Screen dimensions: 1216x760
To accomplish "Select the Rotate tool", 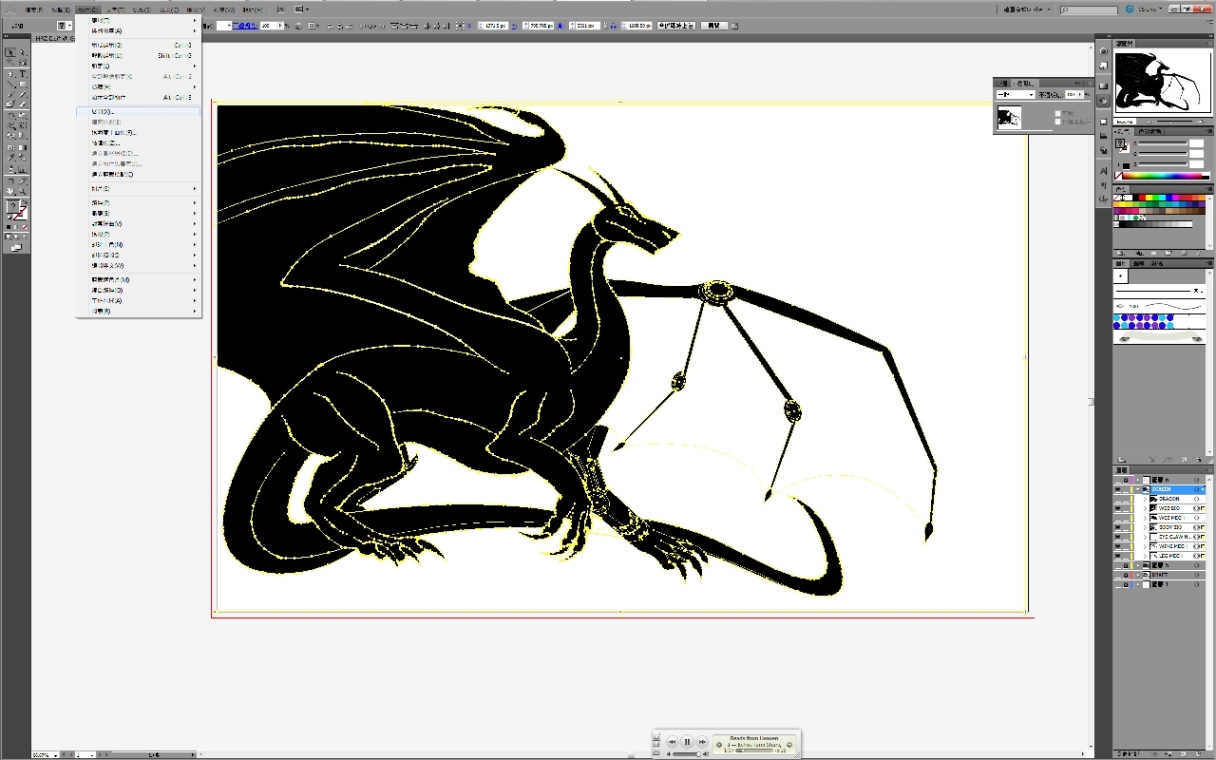I will coord(11,116).
